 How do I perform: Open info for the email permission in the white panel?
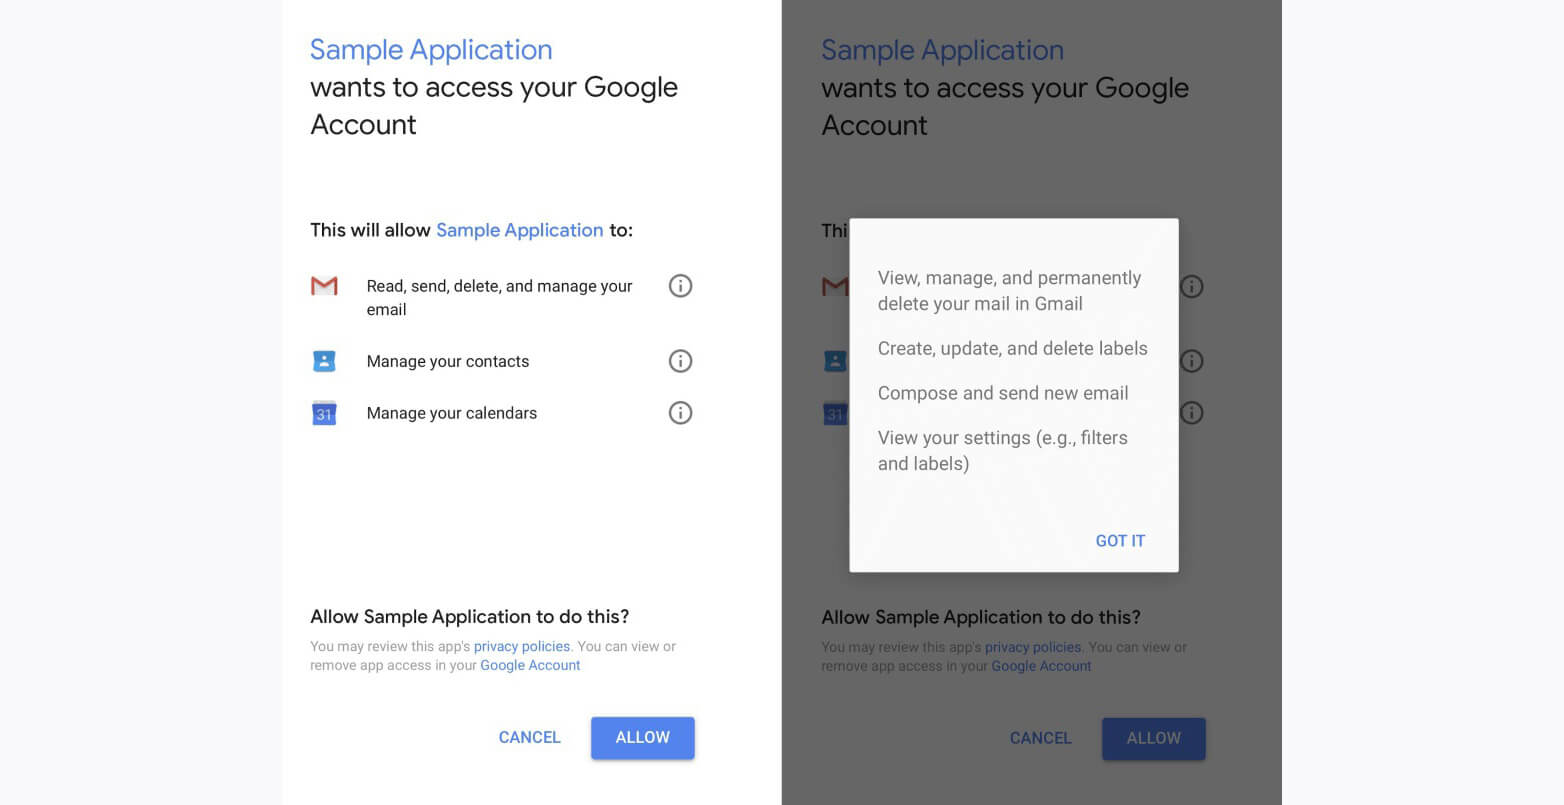click(680, 286)
